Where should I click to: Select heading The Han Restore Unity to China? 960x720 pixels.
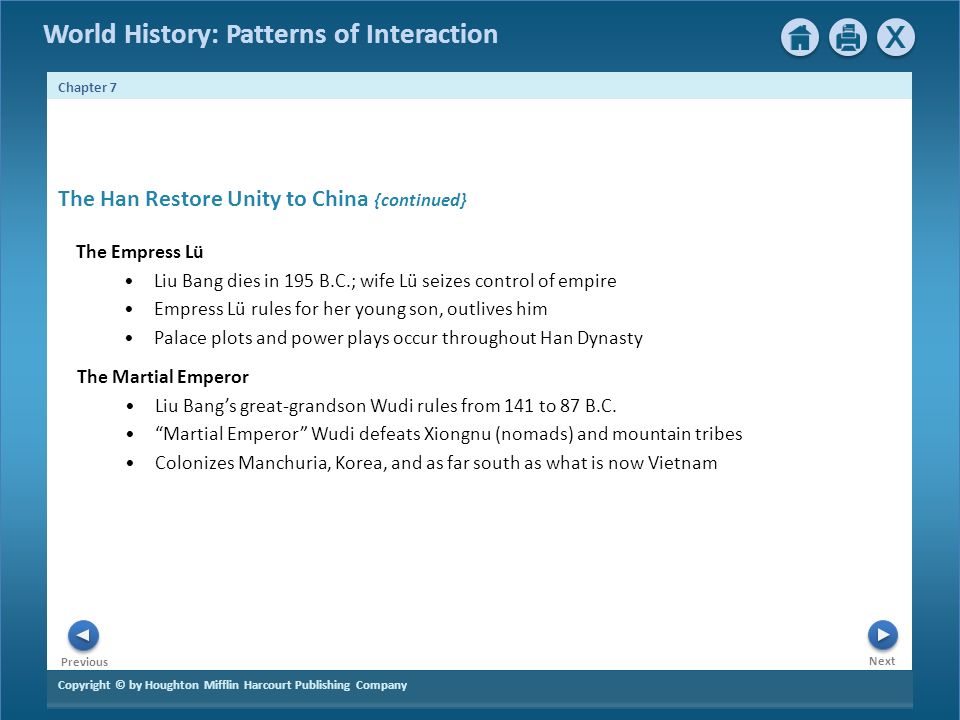213,199
